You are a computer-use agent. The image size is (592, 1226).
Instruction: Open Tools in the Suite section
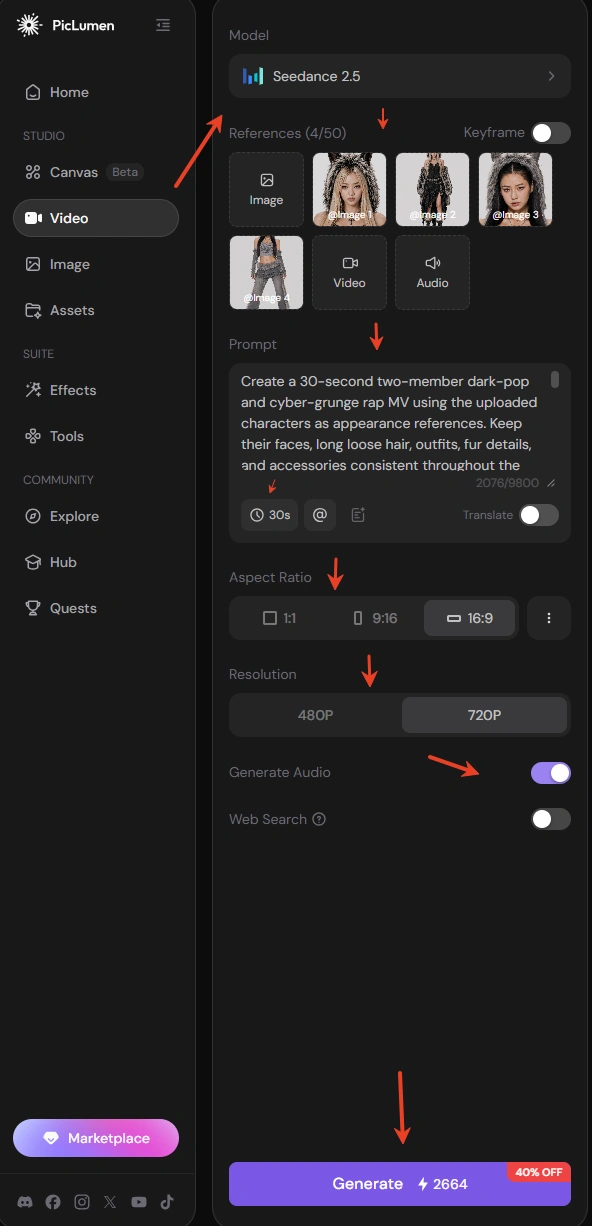[96, 436]
